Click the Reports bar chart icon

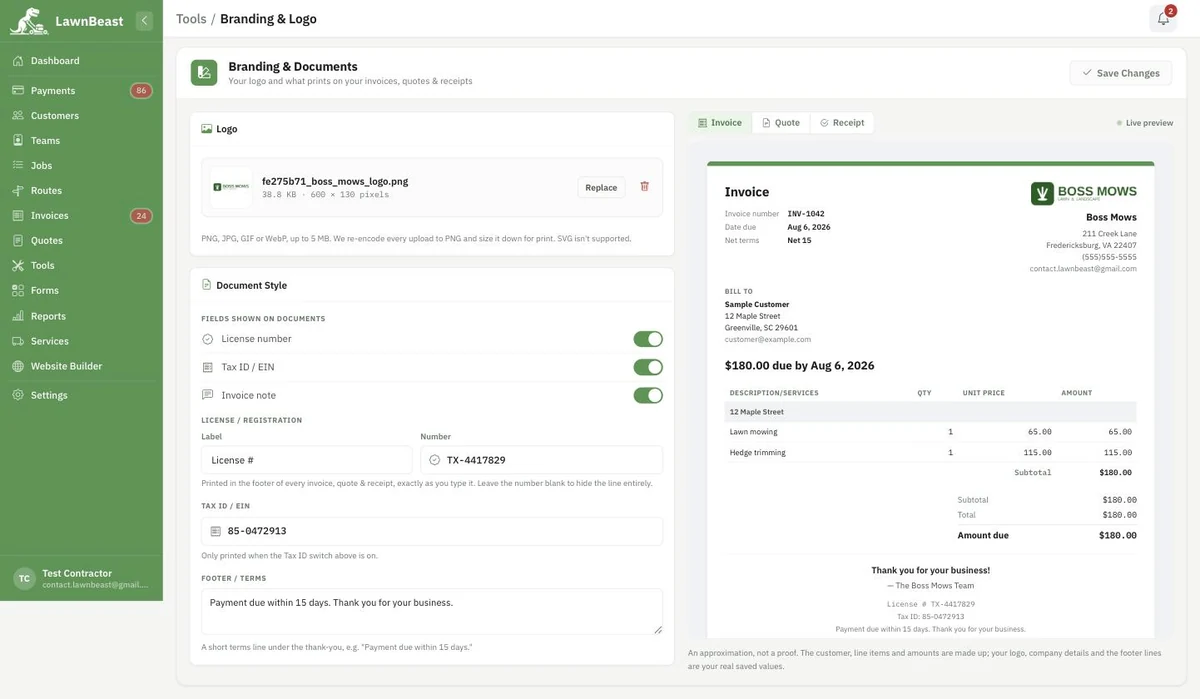(x=18, y=316)
